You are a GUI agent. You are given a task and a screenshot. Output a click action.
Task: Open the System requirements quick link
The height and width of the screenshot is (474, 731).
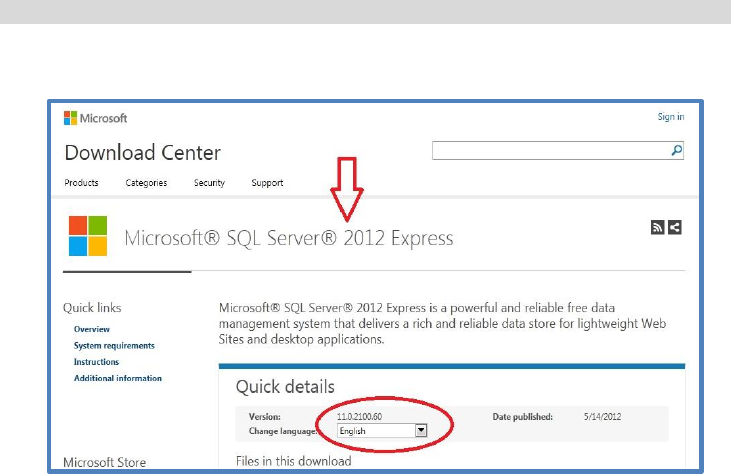coord(114,345)
